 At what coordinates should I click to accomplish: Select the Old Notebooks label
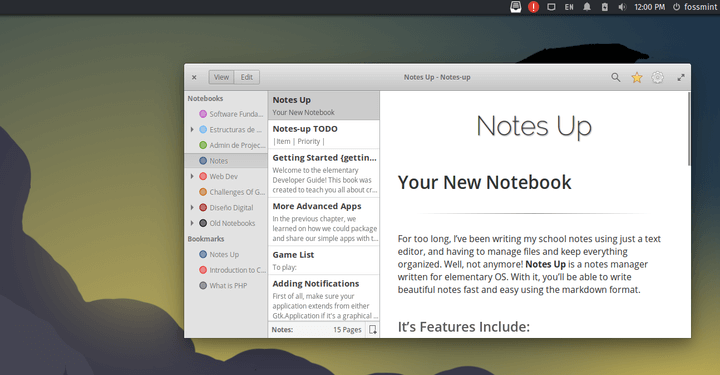pyautogui.click(x=232, y=223)
